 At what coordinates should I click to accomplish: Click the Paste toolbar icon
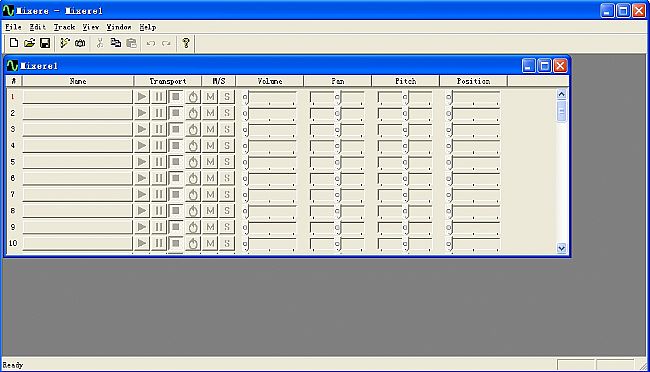(131, 43)
